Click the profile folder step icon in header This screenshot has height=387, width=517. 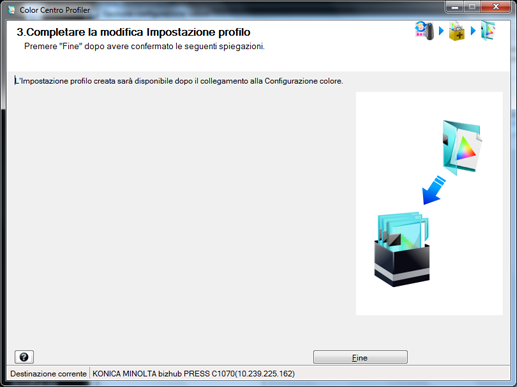point(488,31)
